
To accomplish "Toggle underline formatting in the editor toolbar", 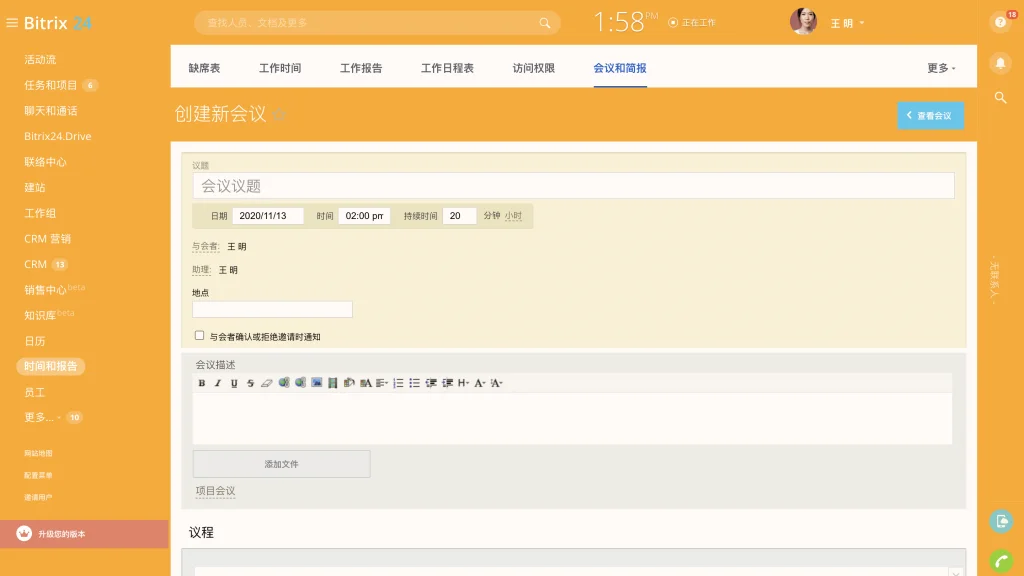I will click(234, 383).
